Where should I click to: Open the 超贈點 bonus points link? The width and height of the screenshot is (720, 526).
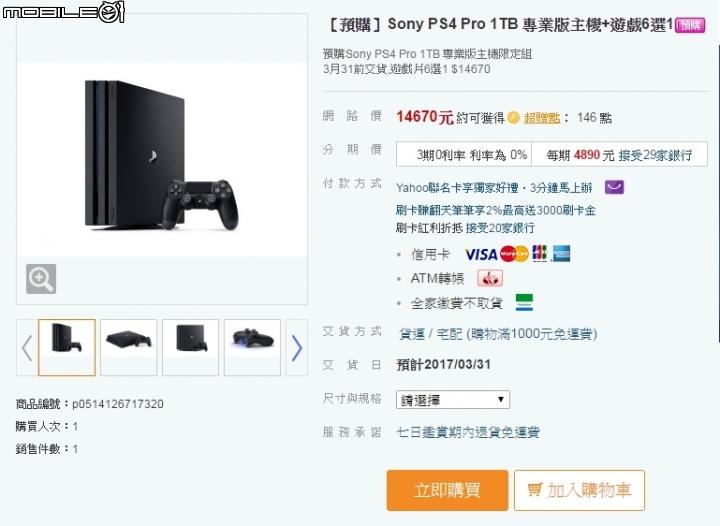[x=542, y=118]
